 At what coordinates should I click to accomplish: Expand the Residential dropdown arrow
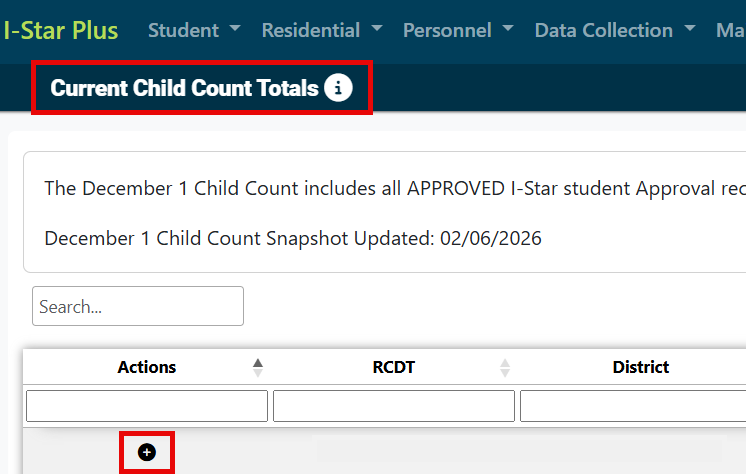376,30
